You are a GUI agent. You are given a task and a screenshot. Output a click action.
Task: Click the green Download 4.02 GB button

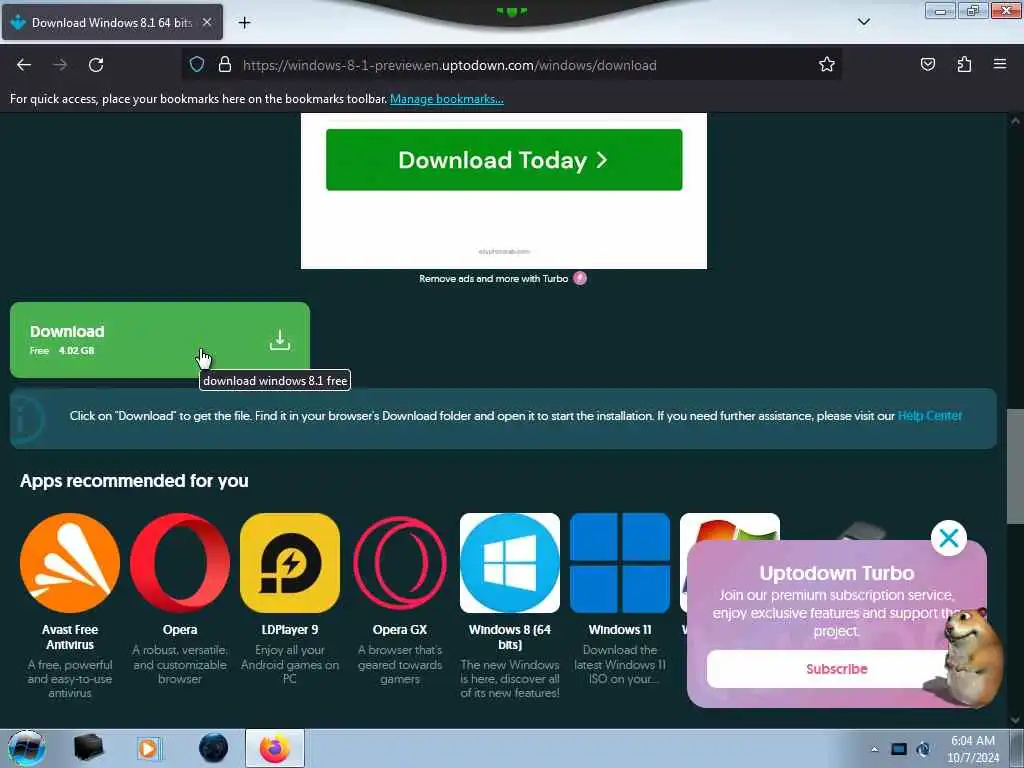click(x=160, y=340)
